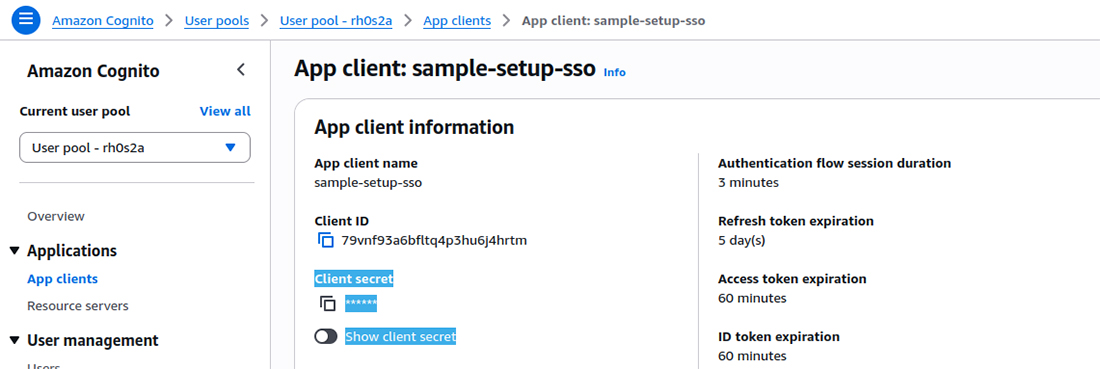Click the Refresh token expiration label
Viewport: 1100px width, 369px height.
[x=796, y=221]
